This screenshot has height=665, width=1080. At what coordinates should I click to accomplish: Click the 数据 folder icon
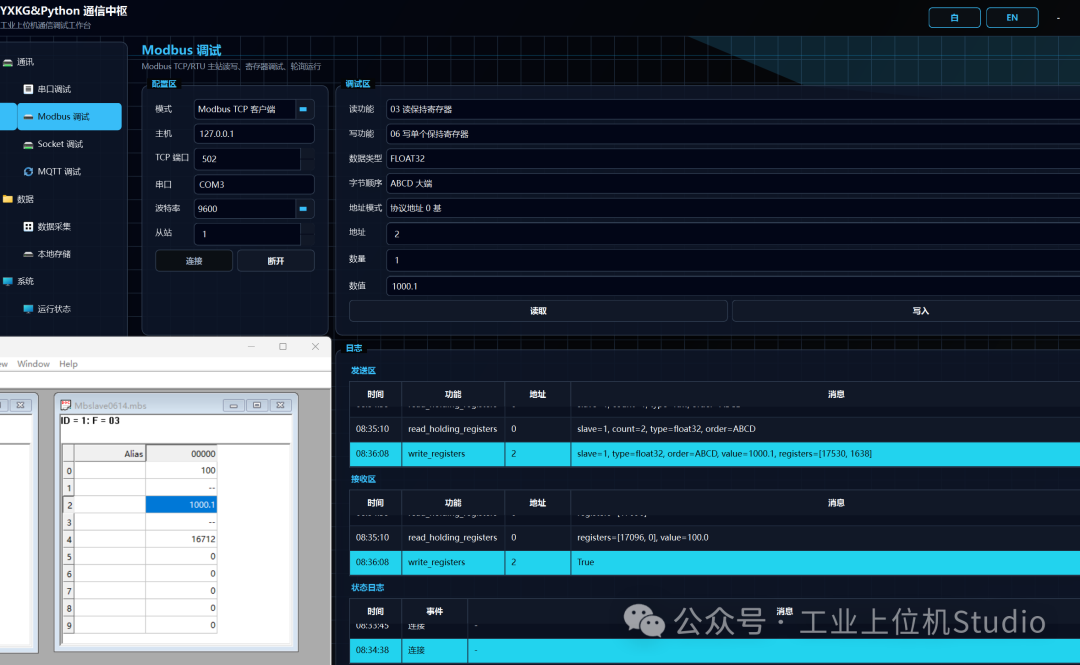pos(8,199)
